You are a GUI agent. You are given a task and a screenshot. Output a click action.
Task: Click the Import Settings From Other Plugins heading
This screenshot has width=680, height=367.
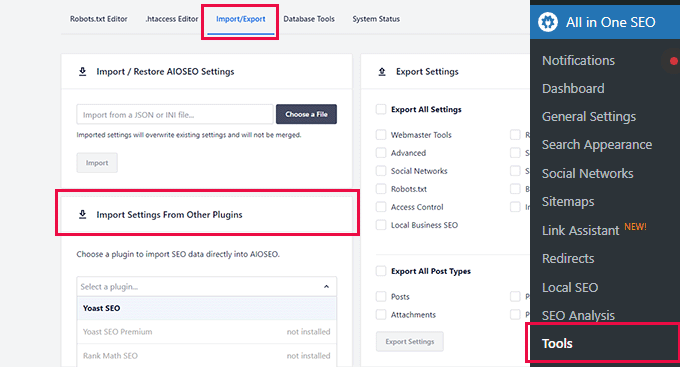click(169, 215)
